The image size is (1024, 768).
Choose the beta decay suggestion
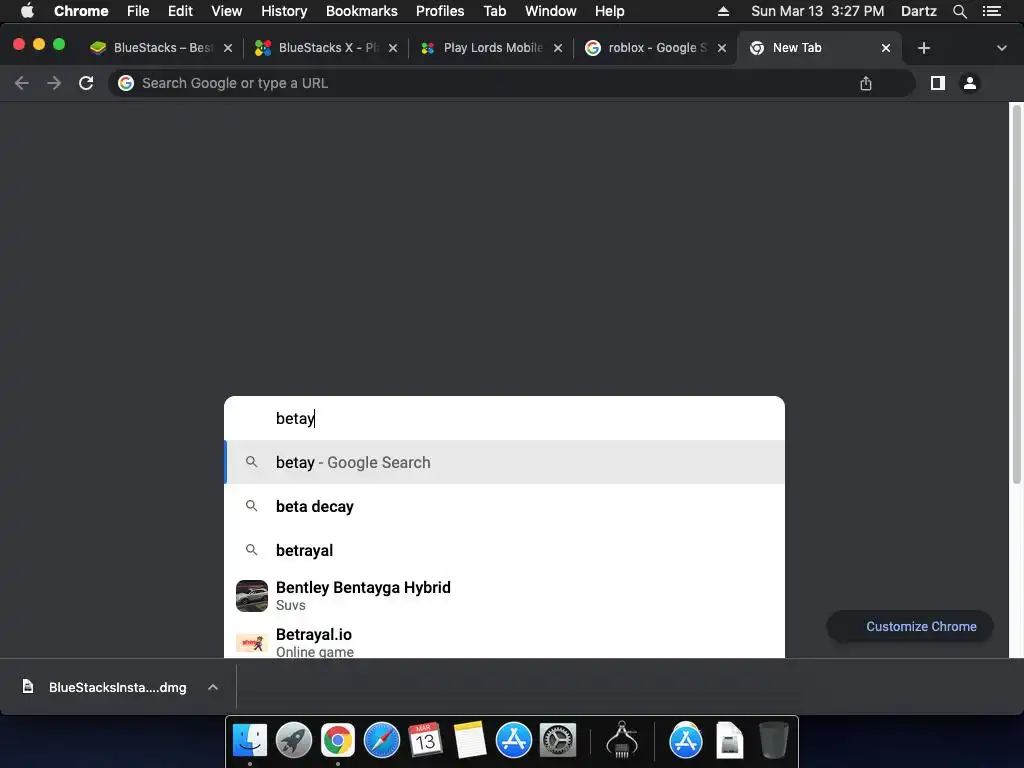pos(504,506)
